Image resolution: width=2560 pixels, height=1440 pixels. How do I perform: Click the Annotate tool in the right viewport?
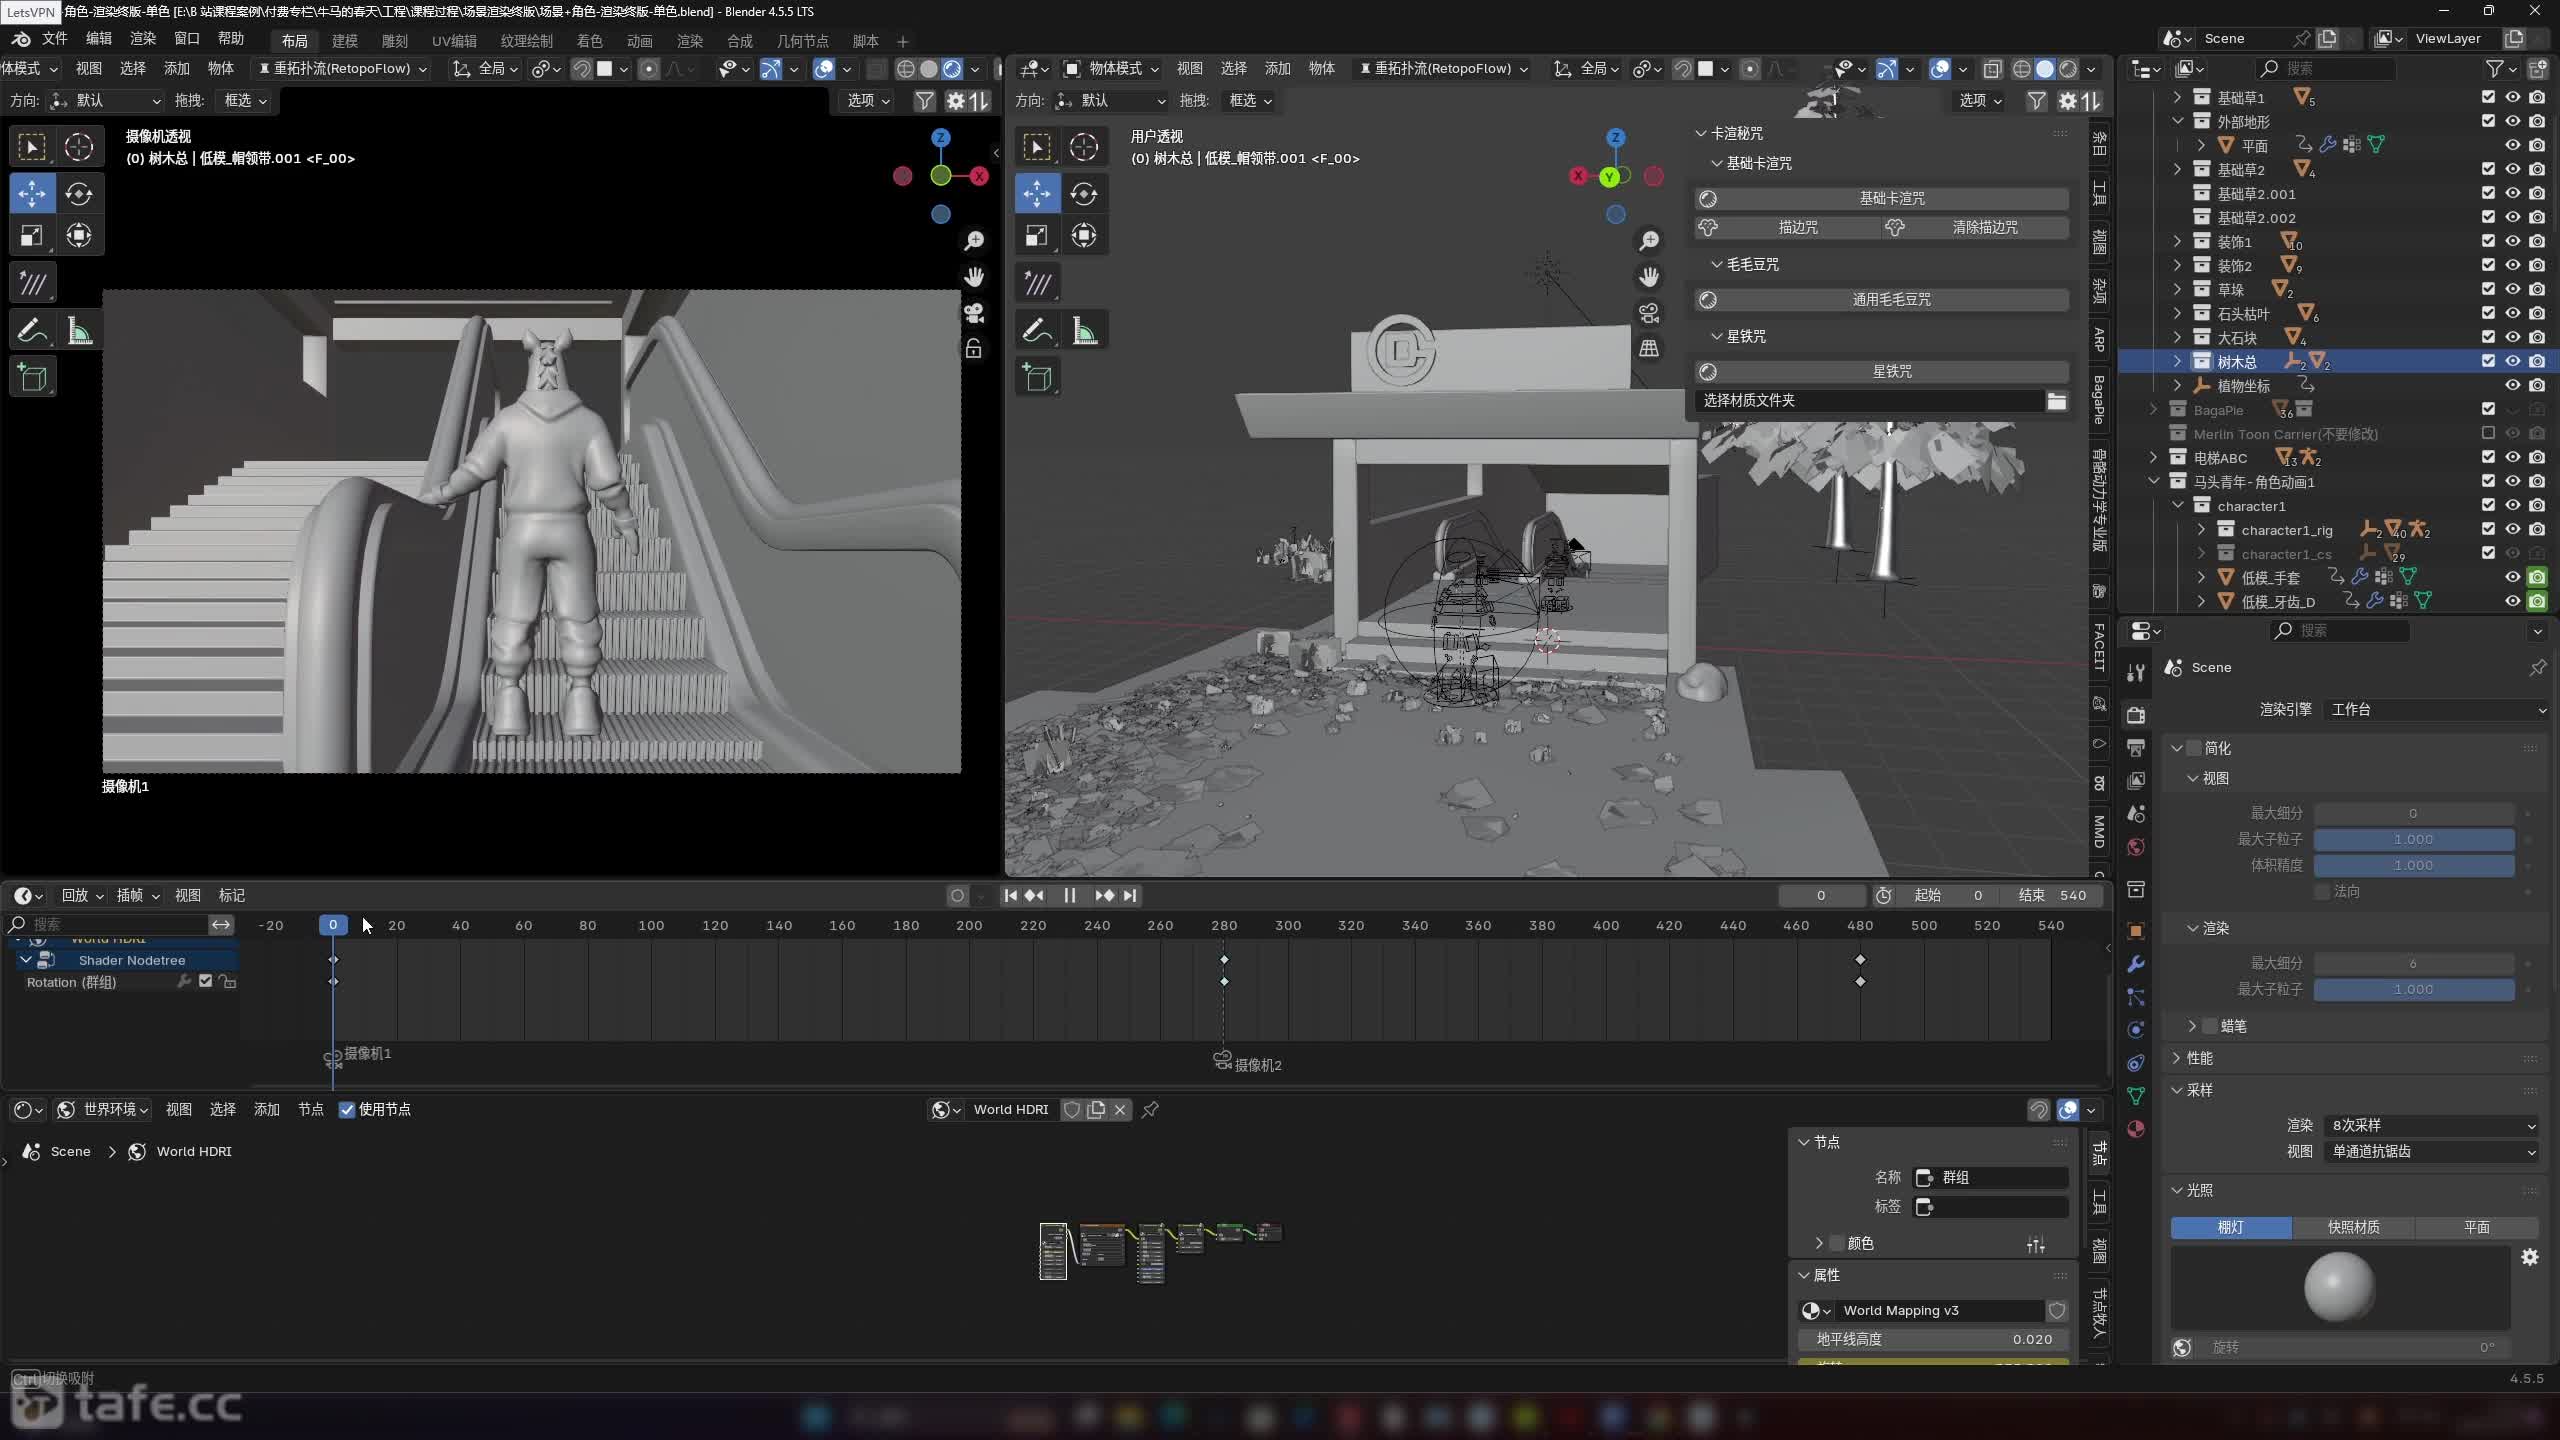click(1037, 330)
